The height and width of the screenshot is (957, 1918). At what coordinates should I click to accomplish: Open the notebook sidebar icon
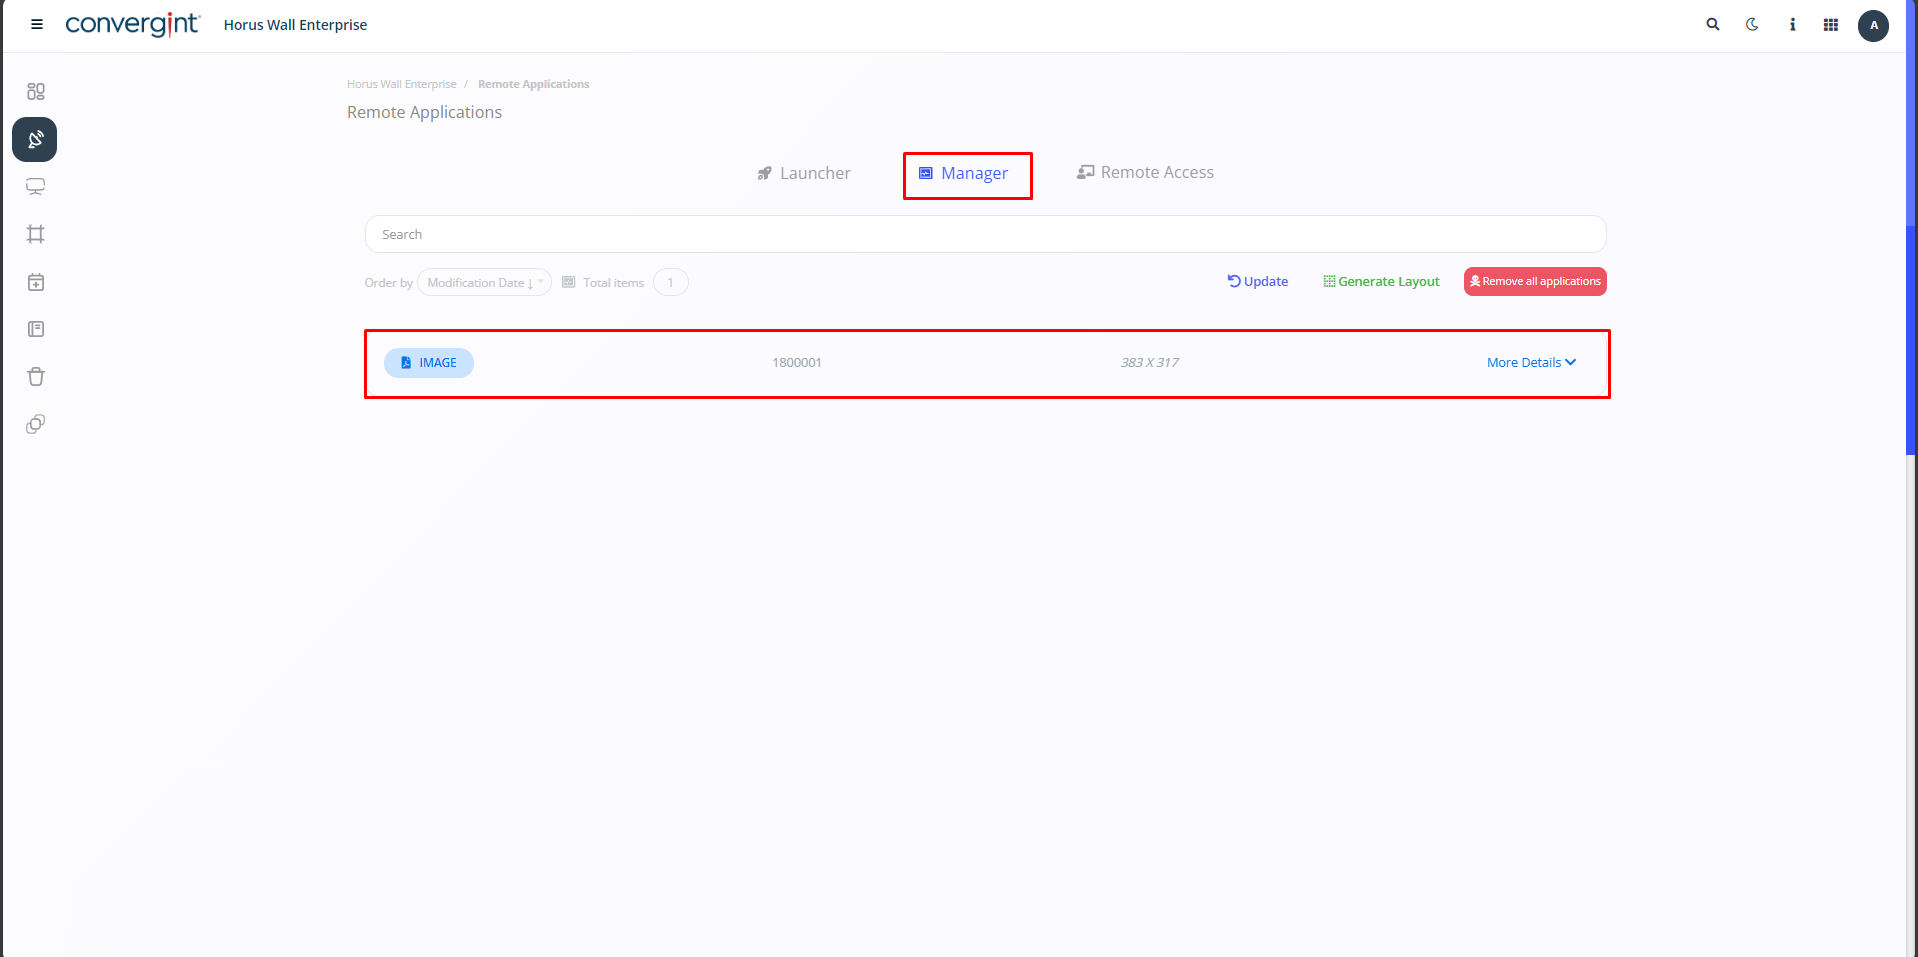[36, 329]
